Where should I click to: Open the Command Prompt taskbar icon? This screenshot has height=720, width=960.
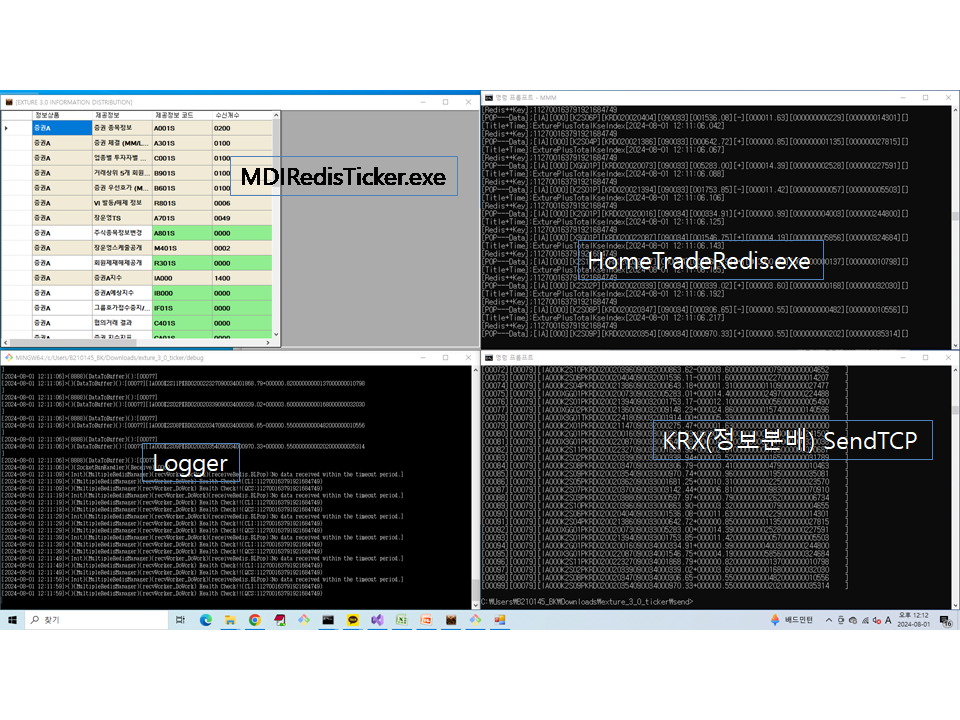pos(328,620)
